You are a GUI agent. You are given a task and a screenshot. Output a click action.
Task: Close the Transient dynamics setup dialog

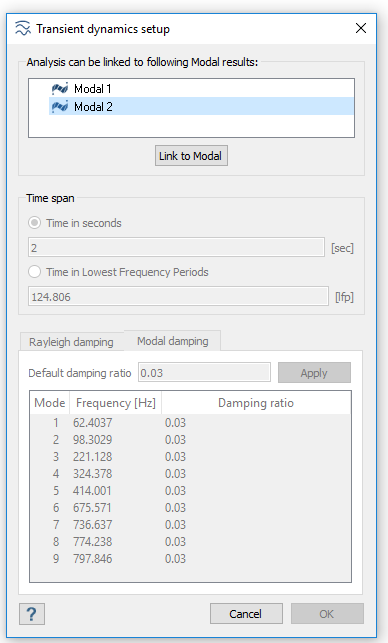coord(361,28)
